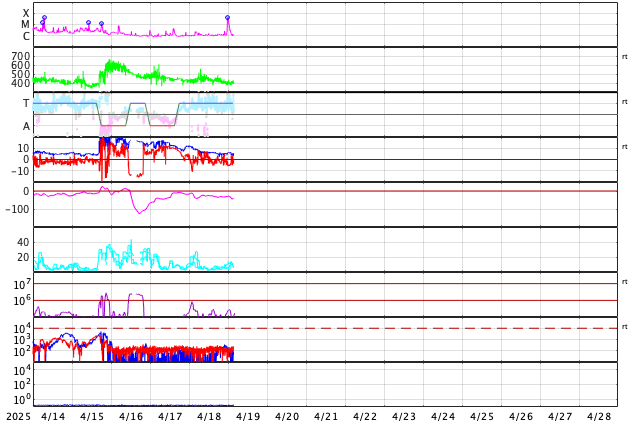This screenshot has height=424, width=634.
Task: Click the 'rt' label beside the T/A sector panel
Action: [x=625, y=102]
